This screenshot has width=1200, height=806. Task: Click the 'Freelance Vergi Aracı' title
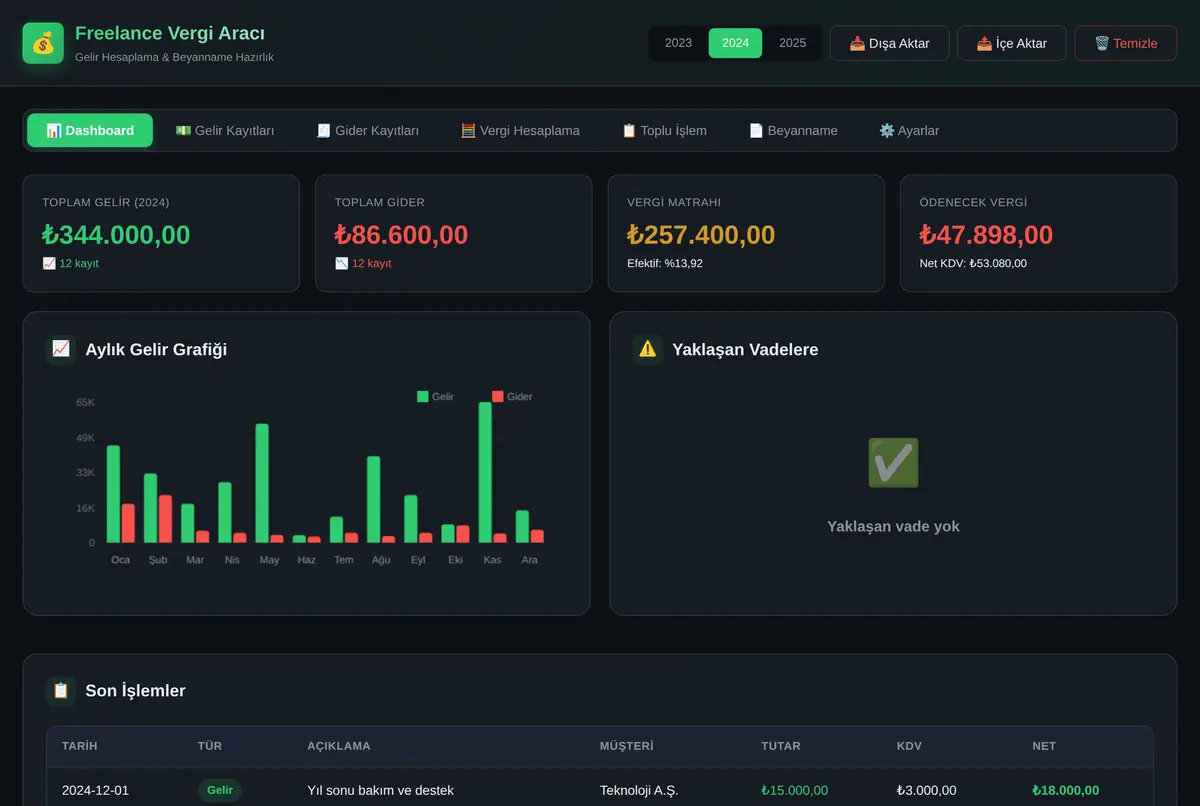tap(170, 34)
